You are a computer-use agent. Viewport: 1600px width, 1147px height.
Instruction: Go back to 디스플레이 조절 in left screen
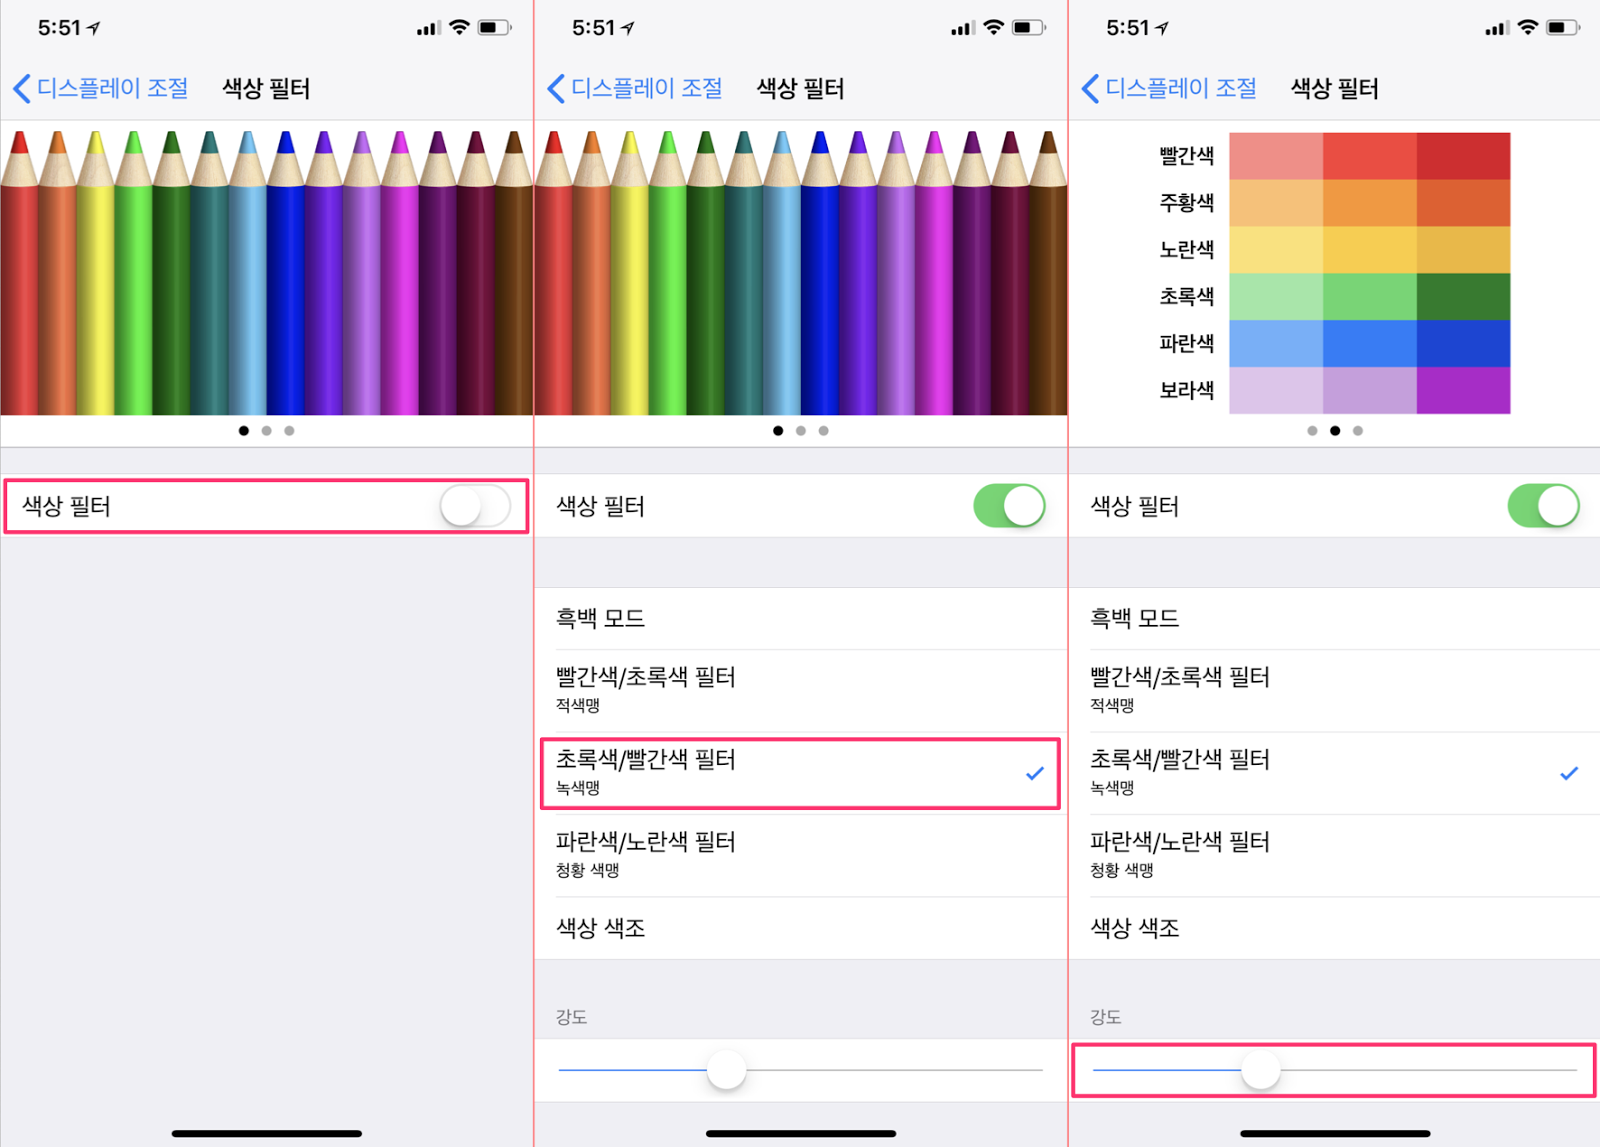[x=101, y=88]
